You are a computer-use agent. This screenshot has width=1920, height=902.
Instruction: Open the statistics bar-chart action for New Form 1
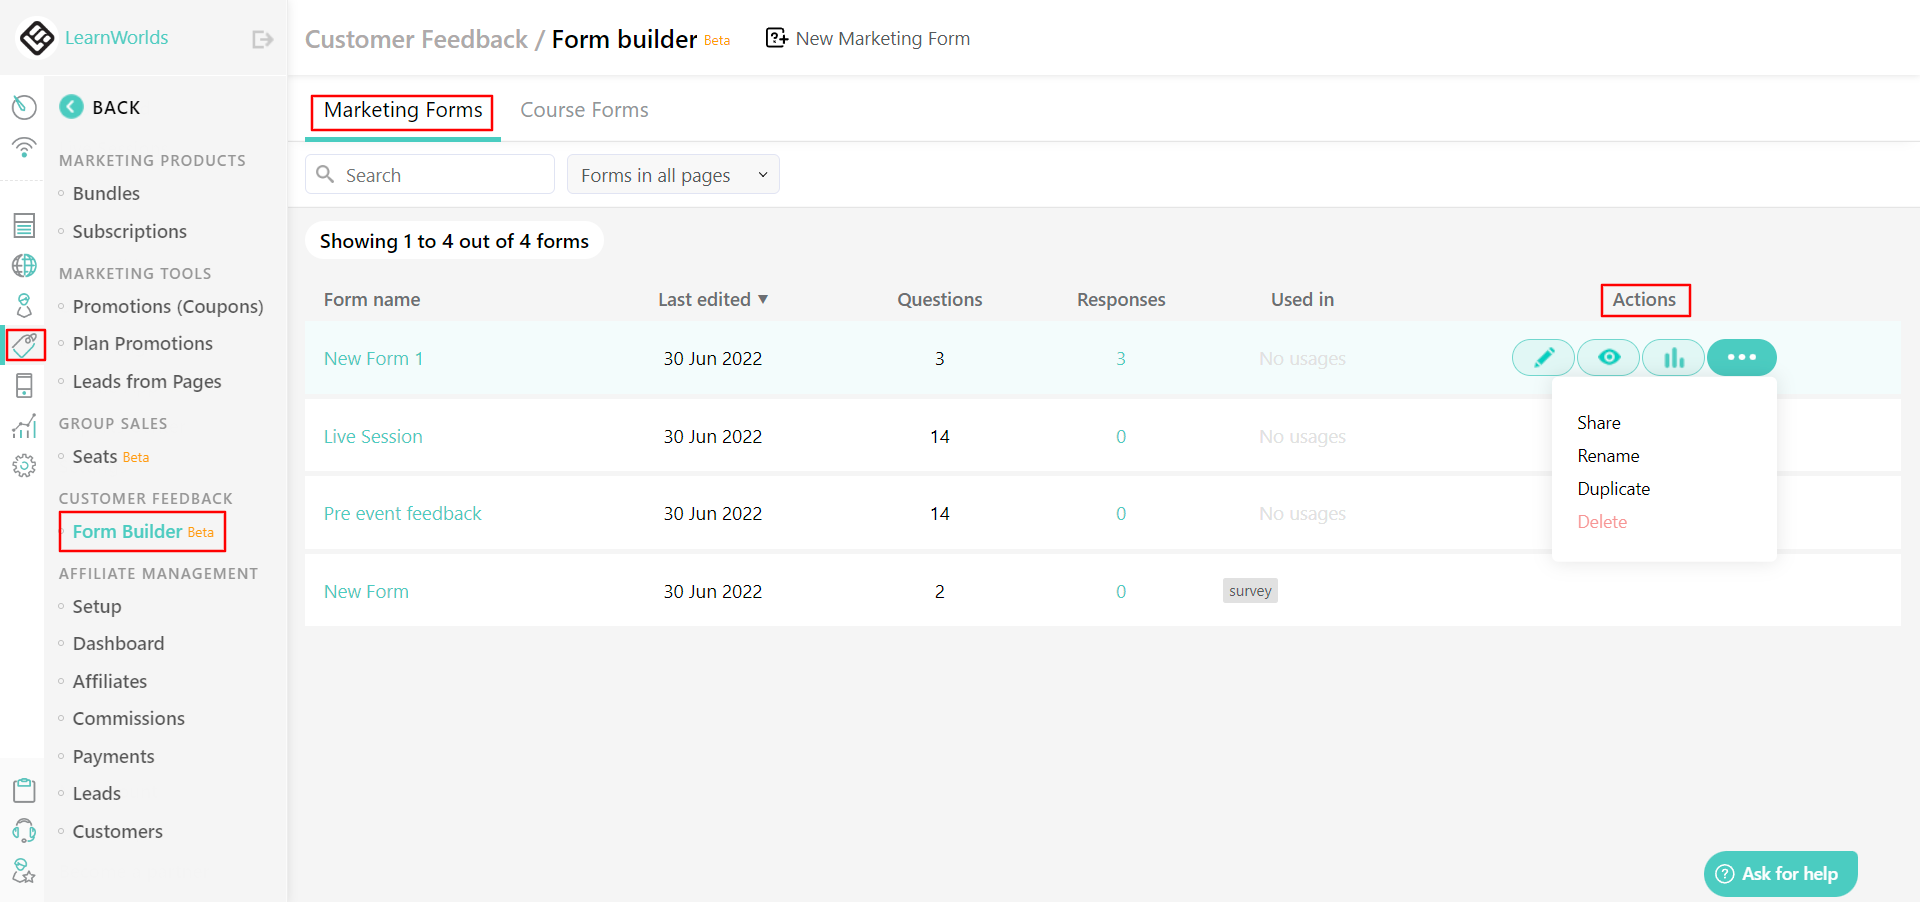[1673, 357]
